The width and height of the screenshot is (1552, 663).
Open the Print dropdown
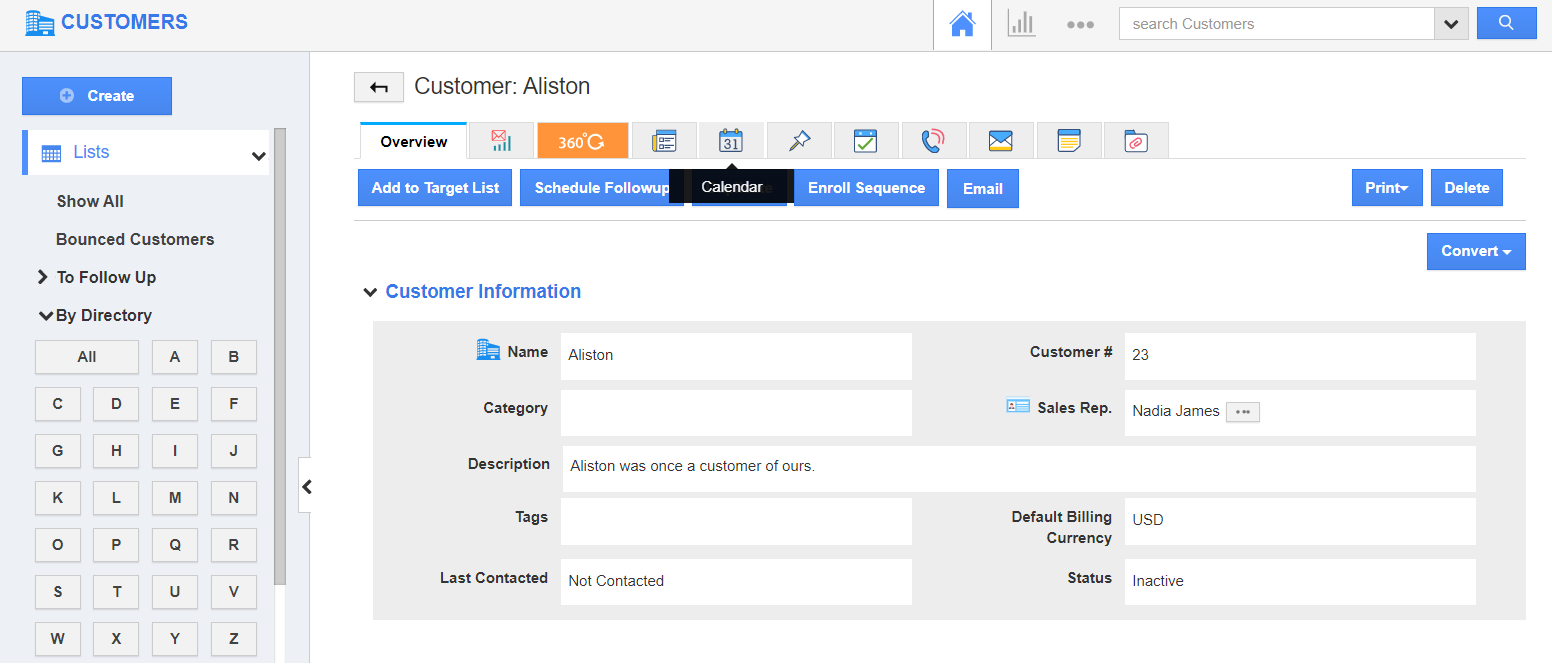pos(1387,188)
